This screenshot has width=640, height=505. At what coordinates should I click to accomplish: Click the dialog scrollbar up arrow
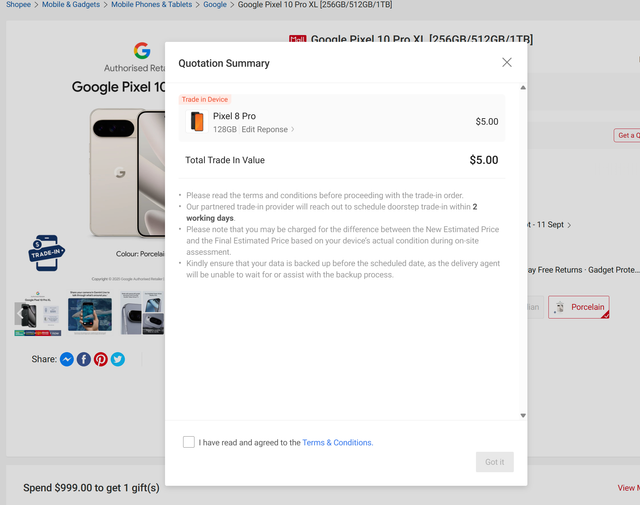(523, 88)
